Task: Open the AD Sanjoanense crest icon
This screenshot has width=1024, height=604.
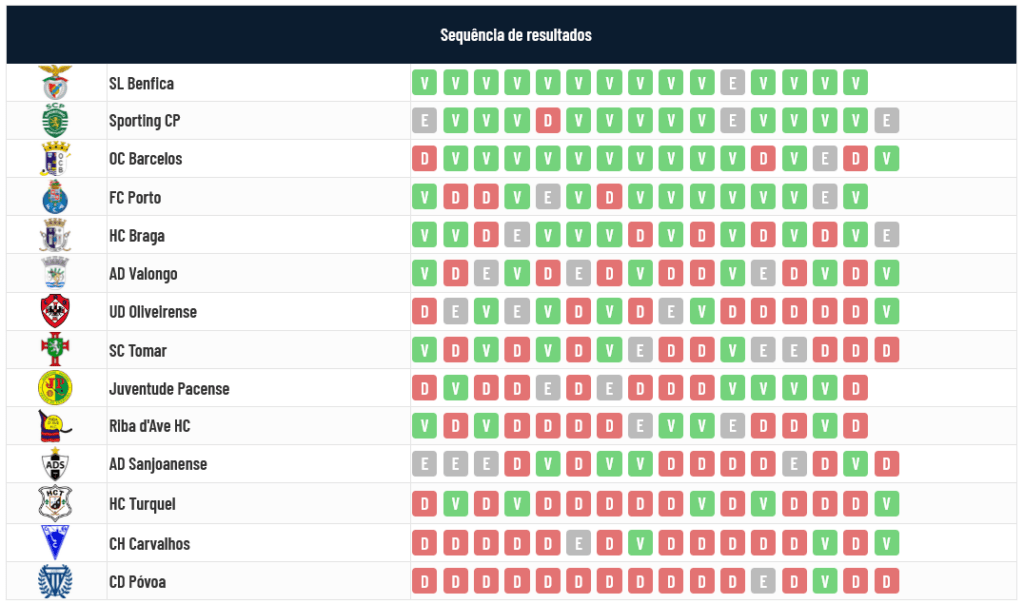Action: tap(55, 465)
